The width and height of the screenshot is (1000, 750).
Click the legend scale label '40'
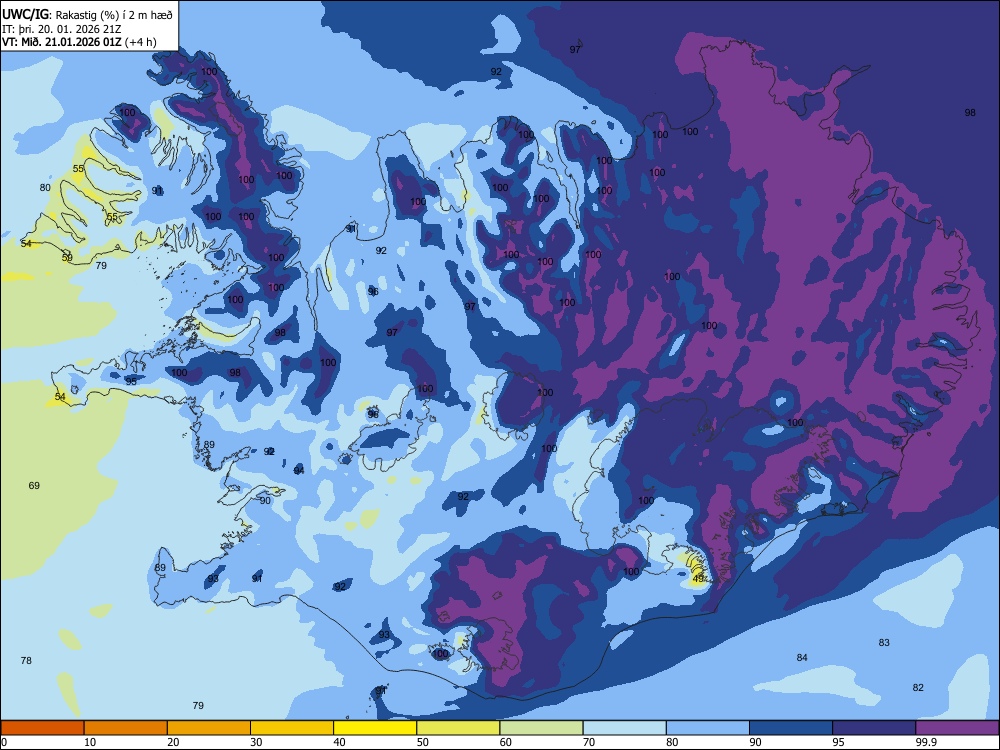click(x=339, y=742)
